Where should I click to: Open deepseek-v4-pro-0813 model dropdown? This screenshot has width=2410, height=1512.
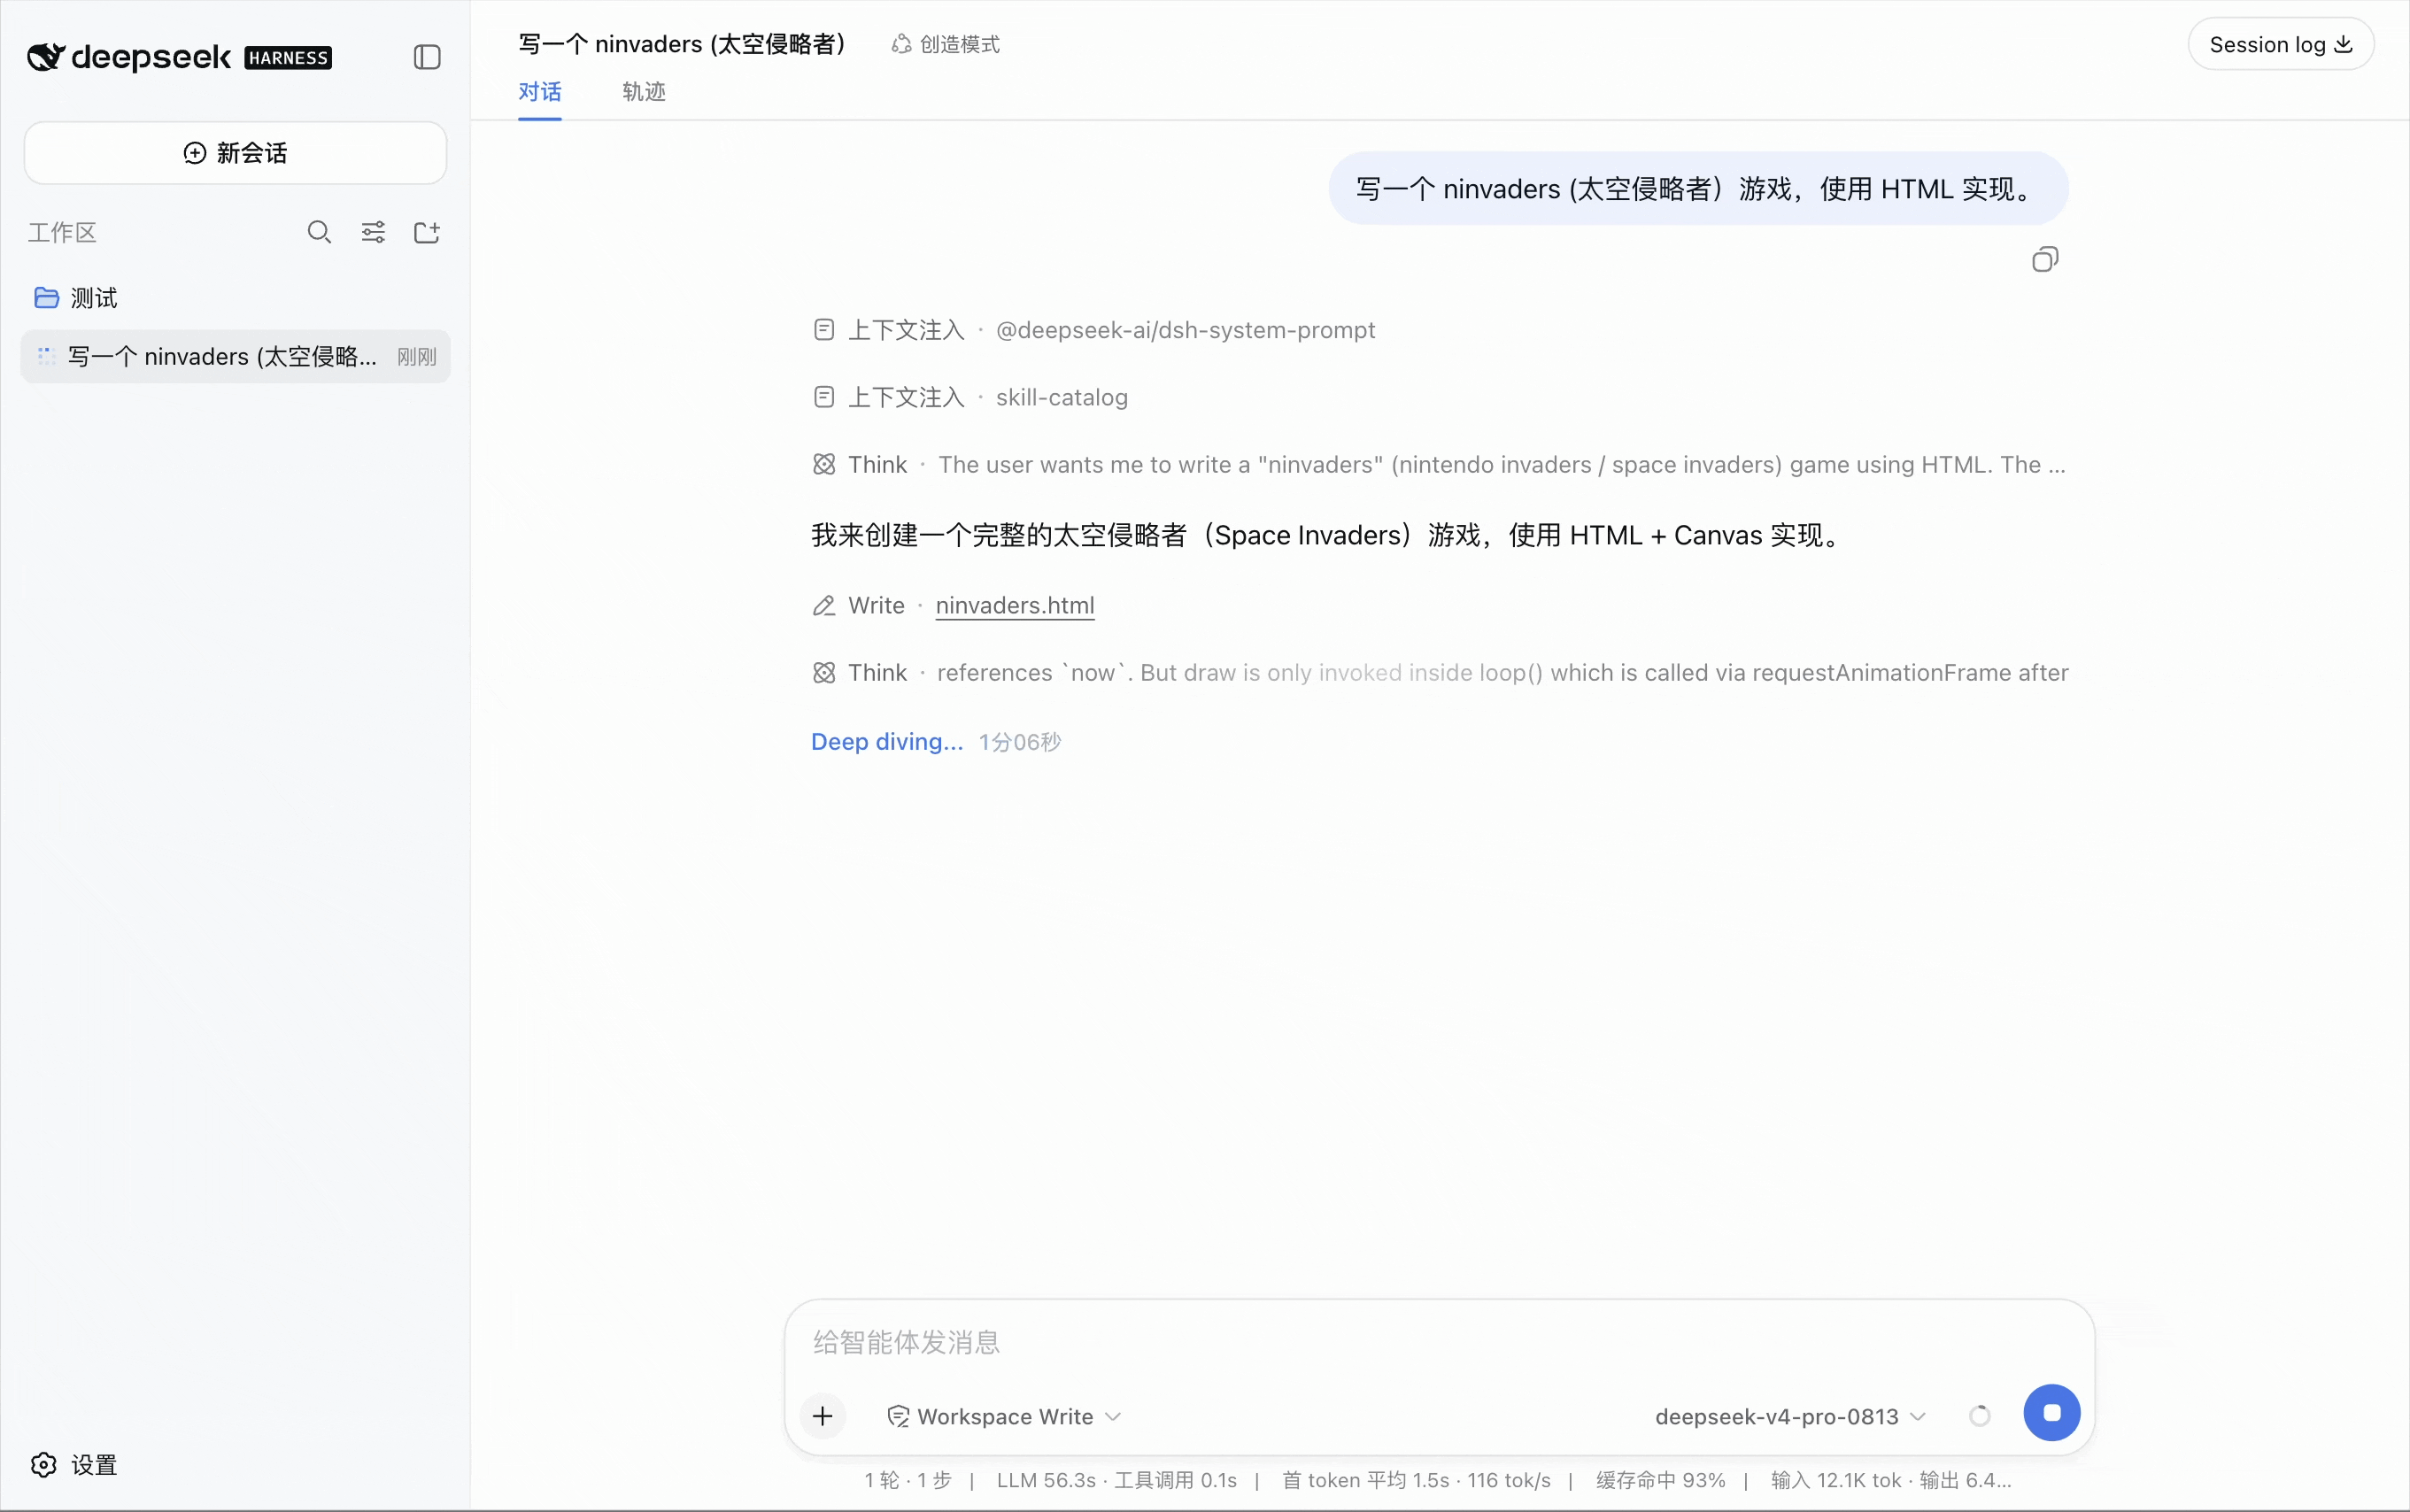tap(1790, 1416)
